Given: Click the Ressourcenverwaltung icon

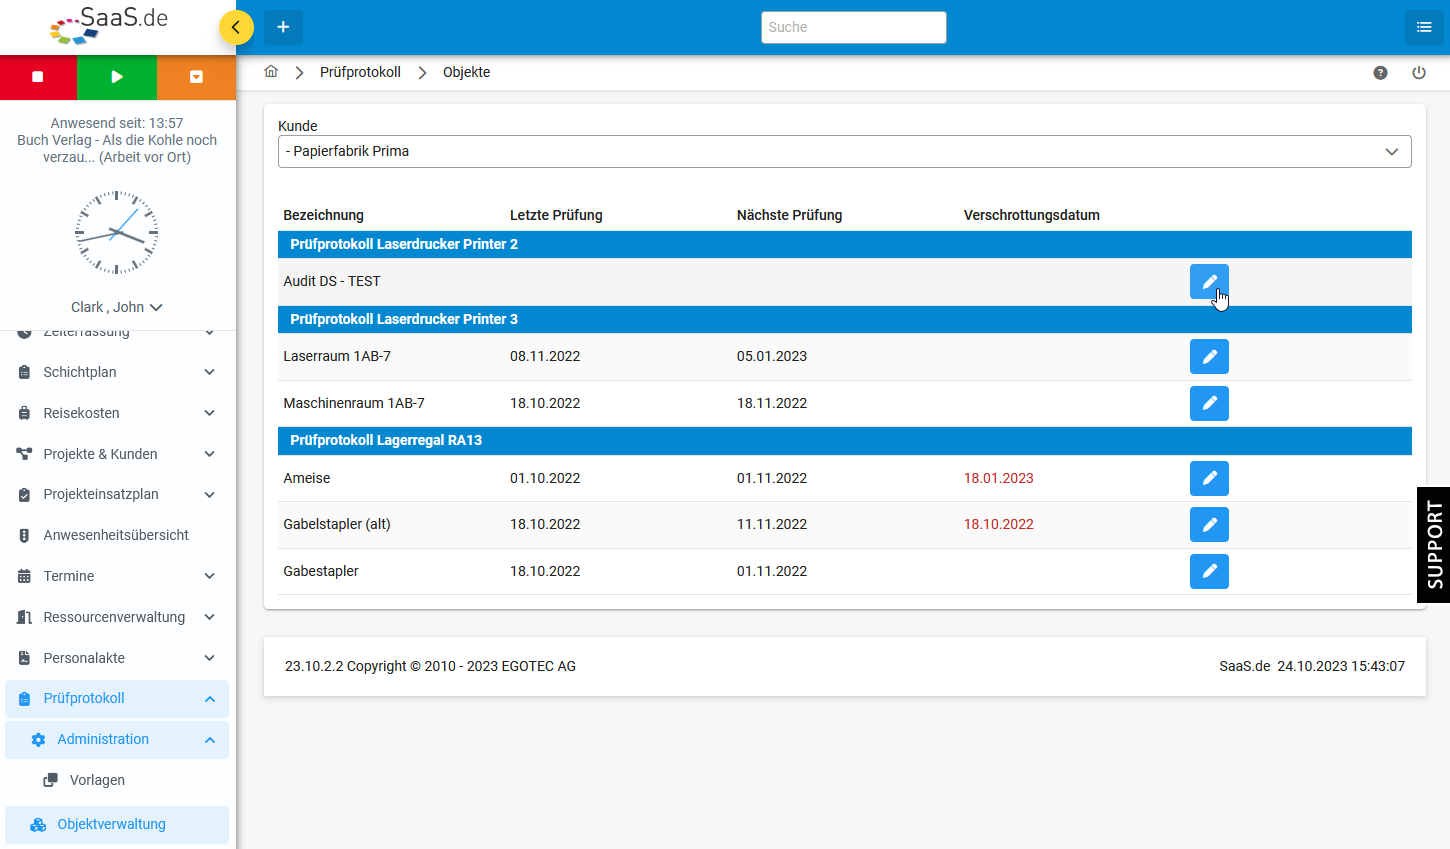Looking at the screenshot, I should (24, 617).
